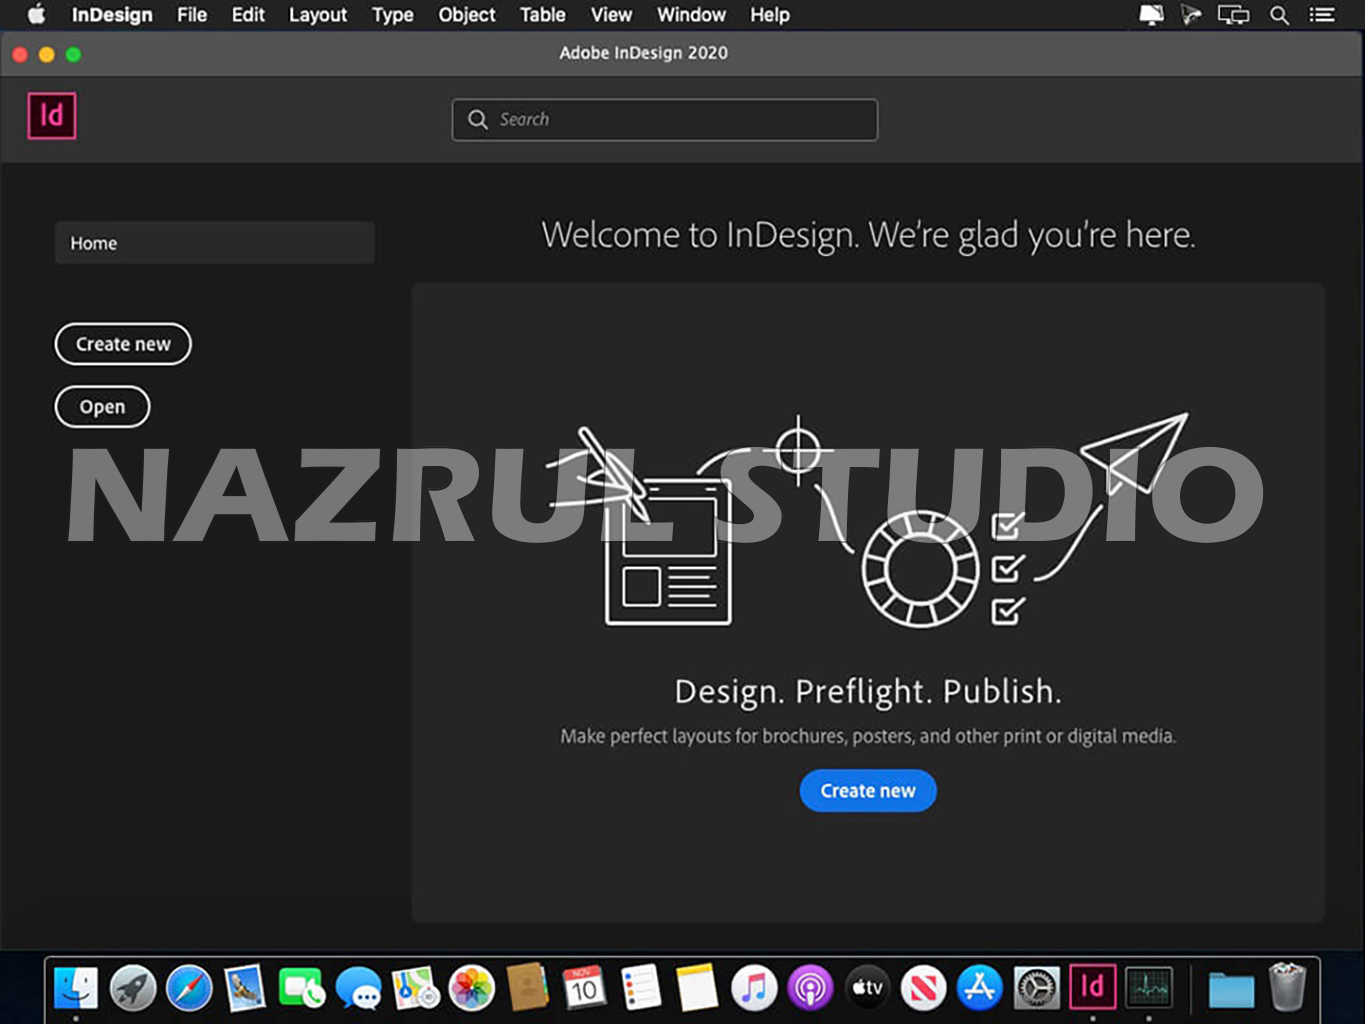
Task: Open the InDesign application menu
Action: point(112,15)
